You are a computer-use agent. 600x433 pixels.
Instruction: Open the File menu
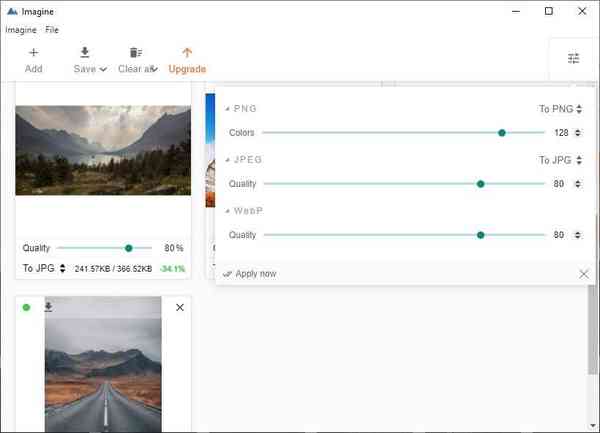pos(52,30)
